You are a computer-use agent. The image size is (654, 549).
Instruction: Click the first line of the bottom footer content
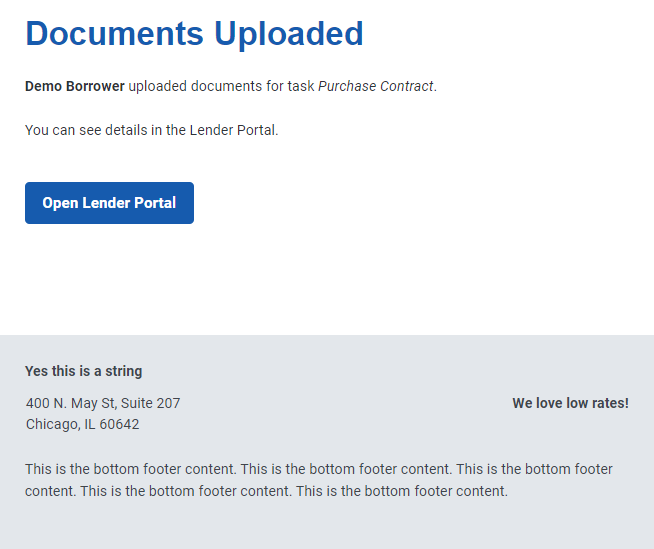tap(319, 469)
